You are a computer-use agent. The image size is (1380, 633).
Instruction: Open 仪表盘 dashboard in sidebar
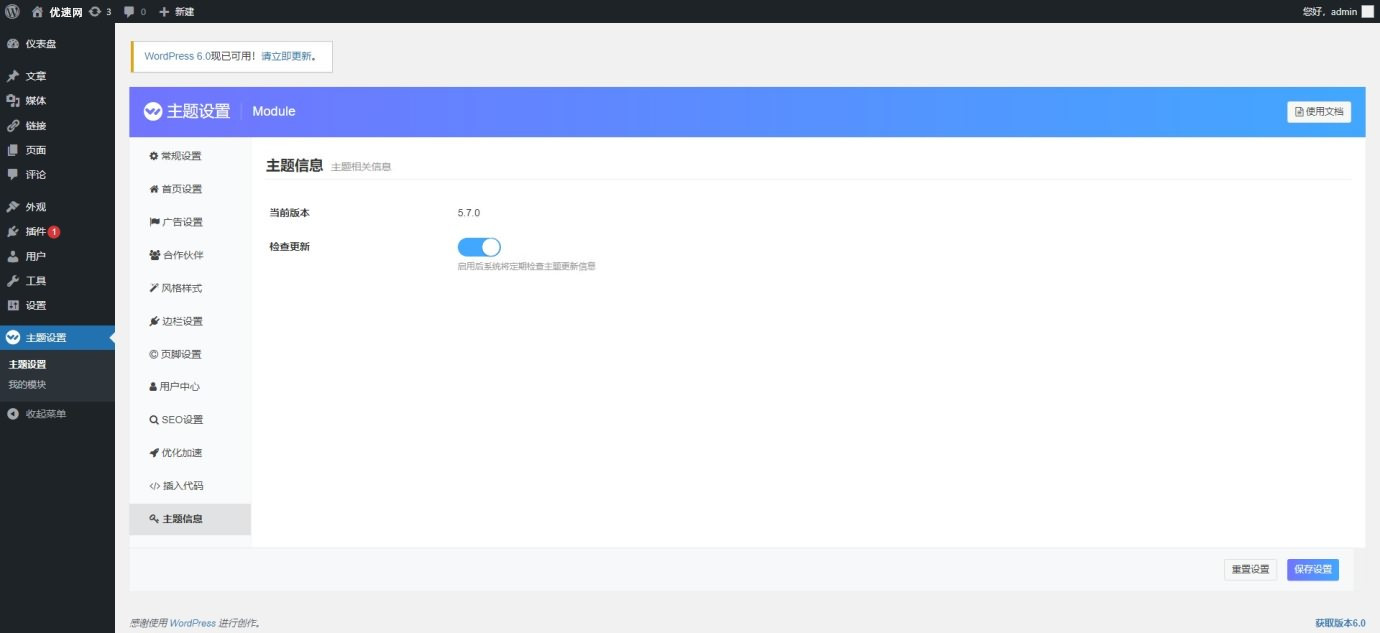[57, 44]
